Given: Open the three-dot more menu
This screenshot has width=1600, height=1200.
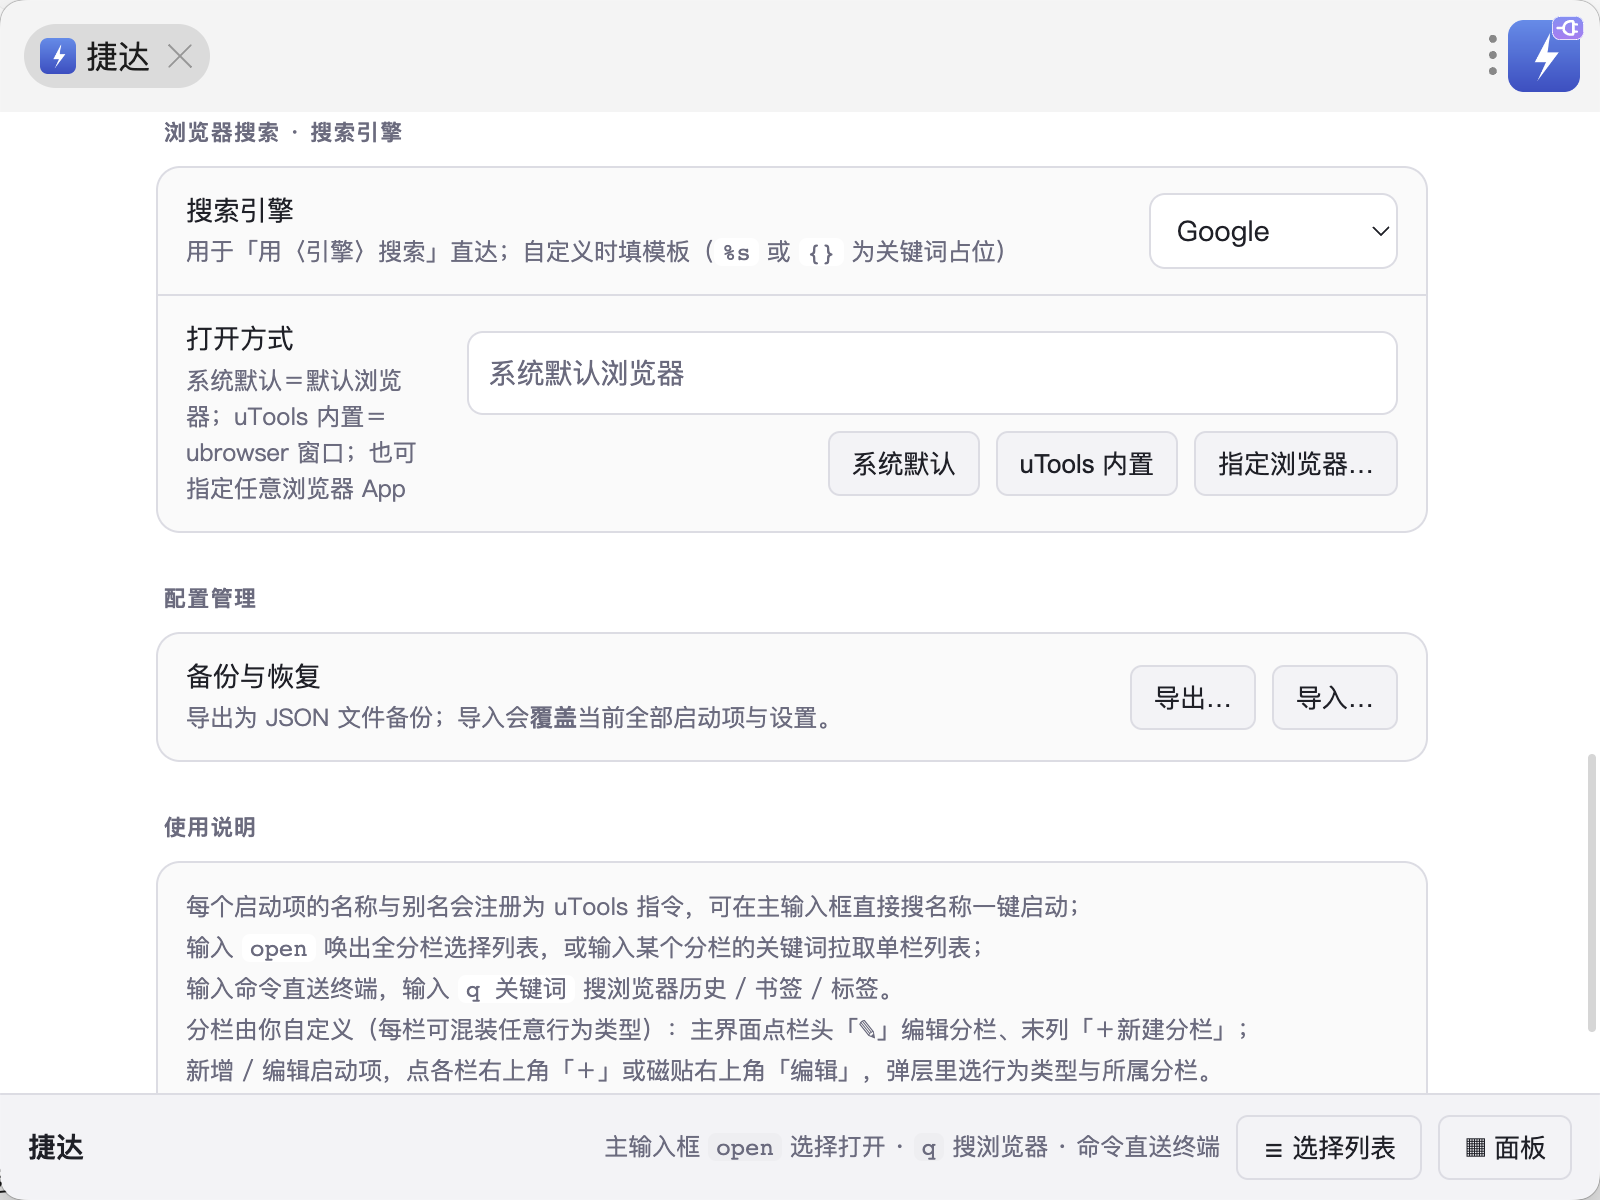Looking at the screenshot, I should point(1492,56).
